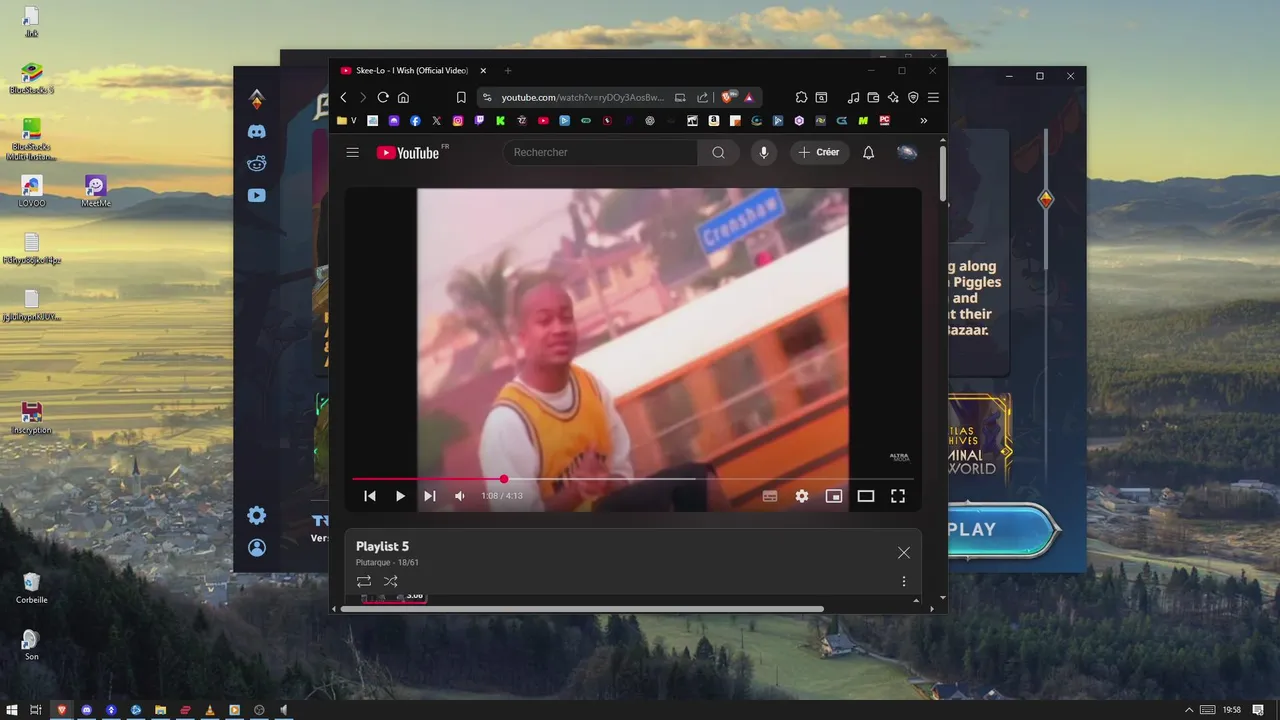Focus the Rechercher search field
The width and height of the screenshot is (1280, 720).
click(x=601, y=152)
